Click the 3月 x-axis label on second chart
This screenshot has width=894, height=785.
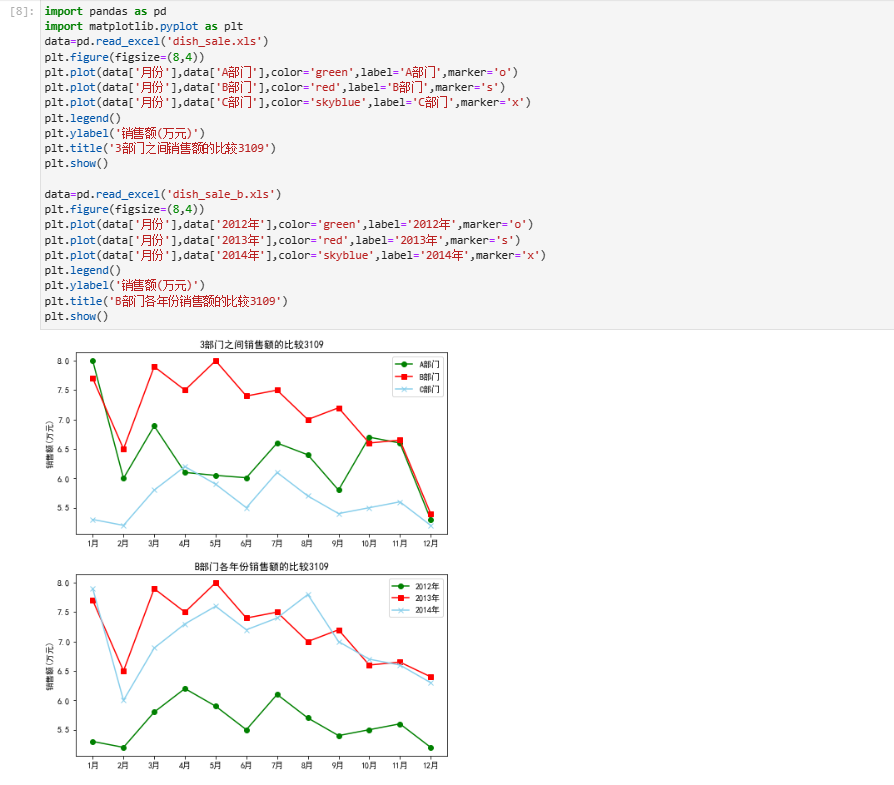click(x=154, y=766)
